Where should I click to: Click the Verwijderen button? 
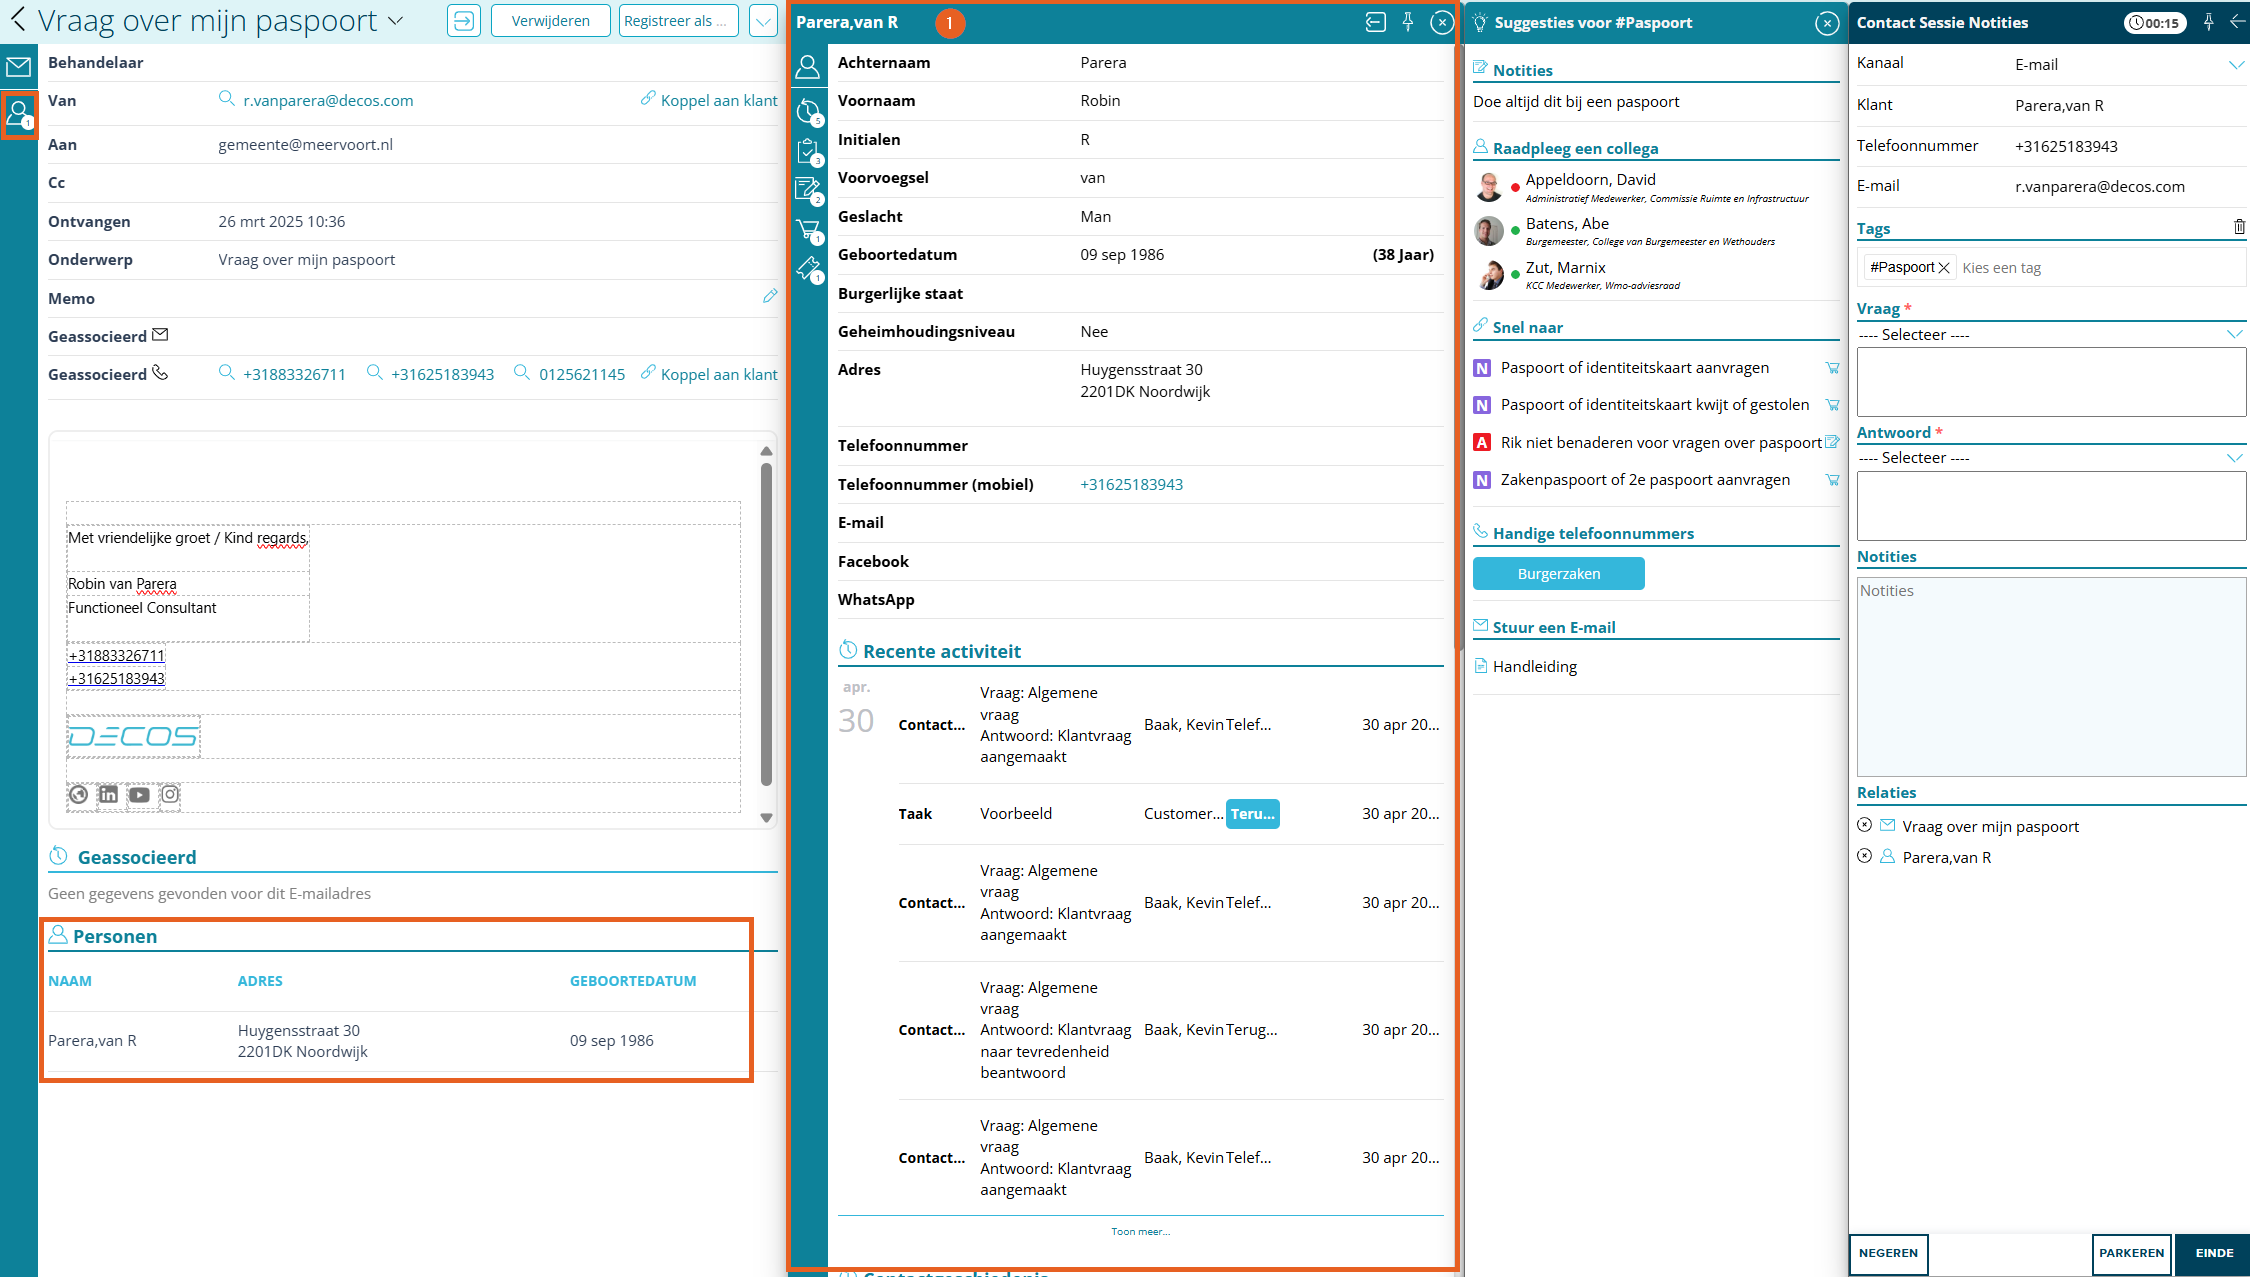click(x=550, y=20)
